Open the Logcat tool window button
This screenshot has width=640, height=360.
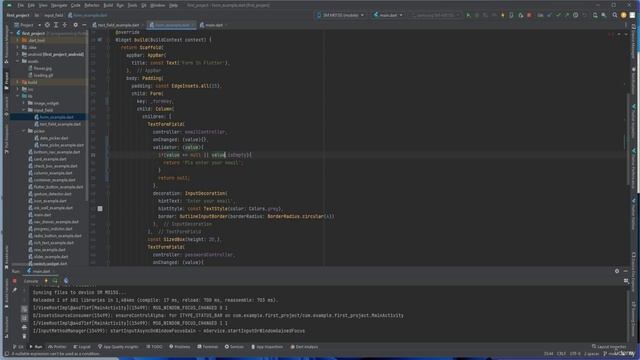(x=82, y=347)
